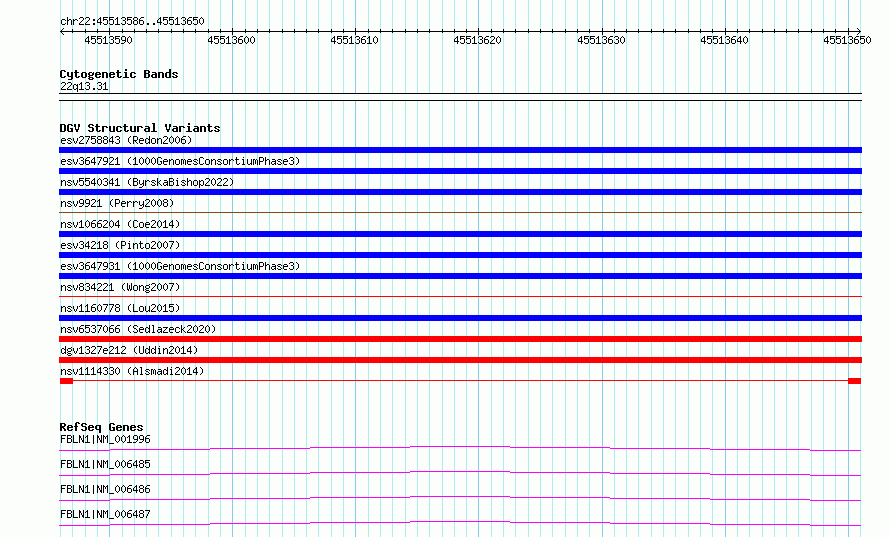Click ruler position 45513650
This screenshot has height=537, width=890.
(847, 40)
